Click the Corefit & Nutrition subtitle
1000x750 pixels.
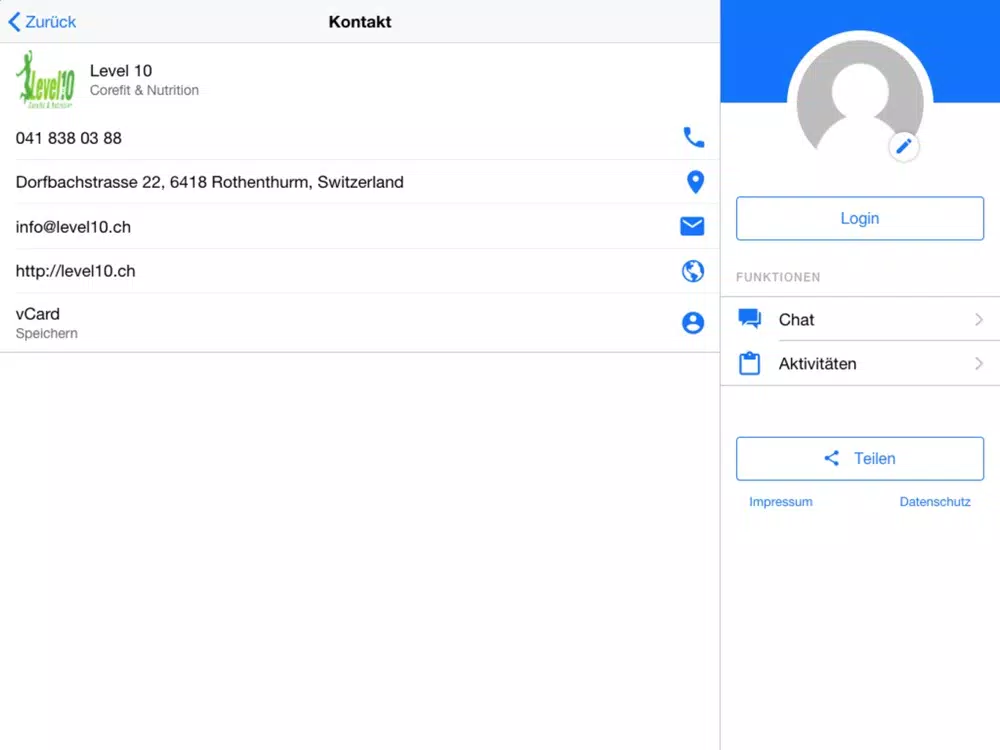click(x=144, y=91)
